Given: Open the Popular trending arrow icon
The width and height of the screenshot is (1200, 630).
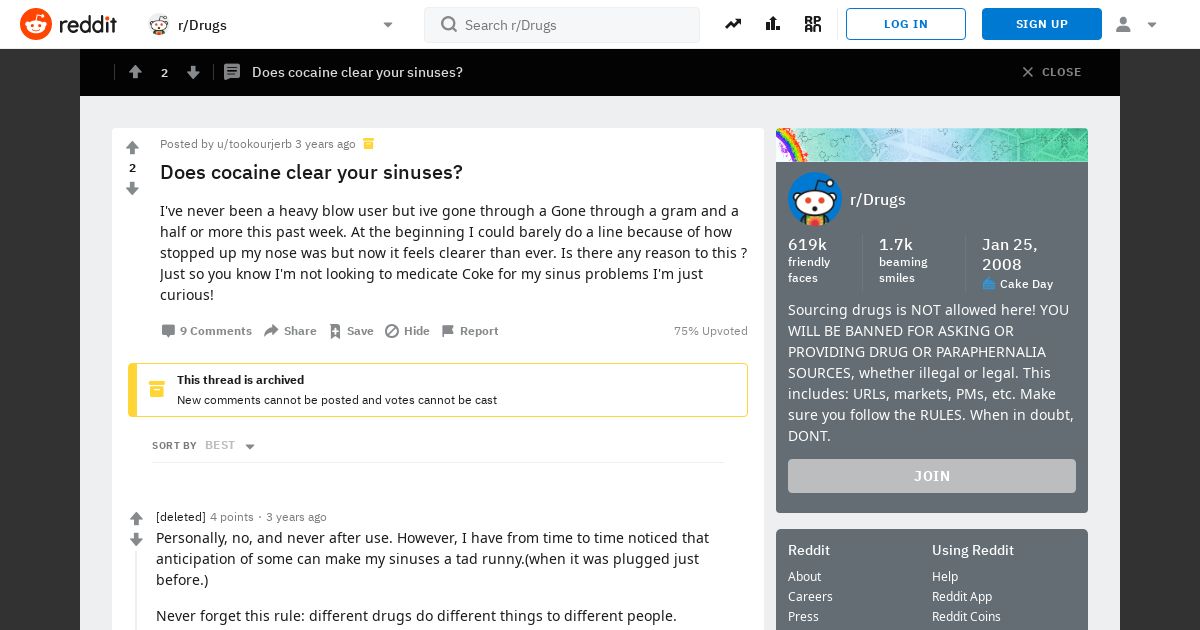Looking at the screenshot, I should coord(733,24).
